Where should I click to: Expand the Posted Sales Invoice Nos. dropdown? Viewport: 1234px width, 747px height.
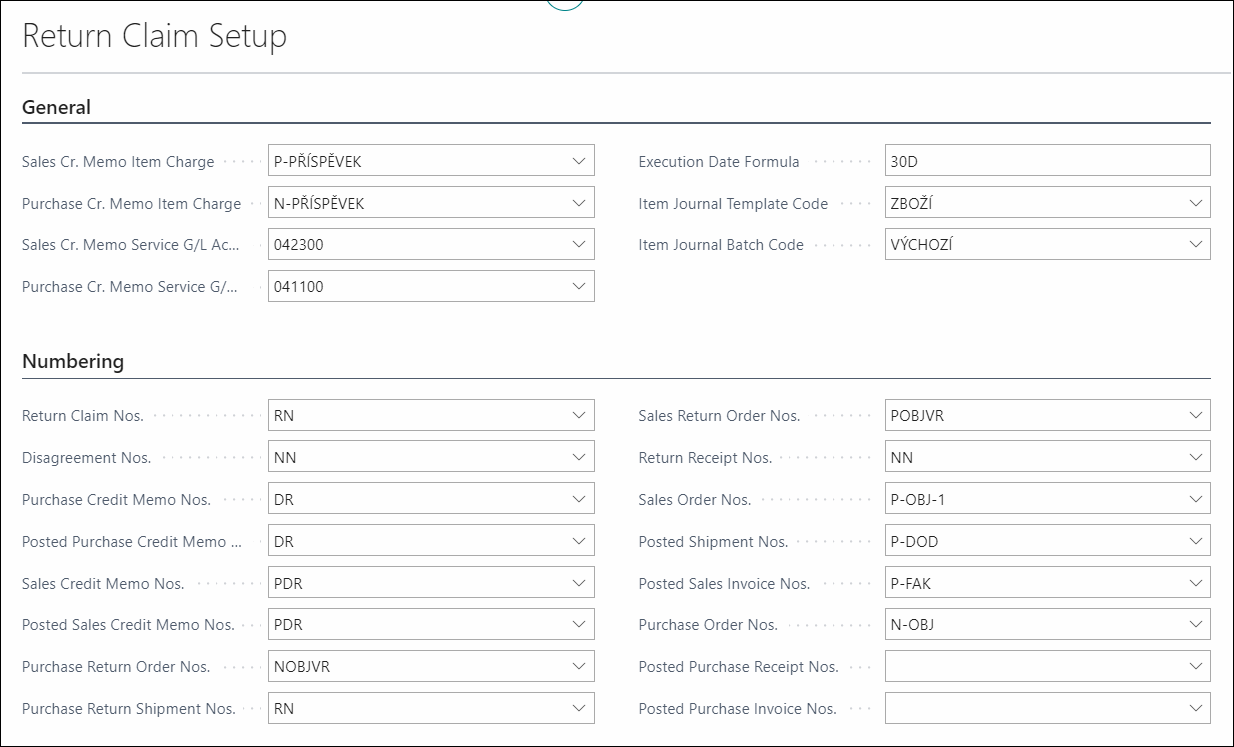pos(1195,583)
